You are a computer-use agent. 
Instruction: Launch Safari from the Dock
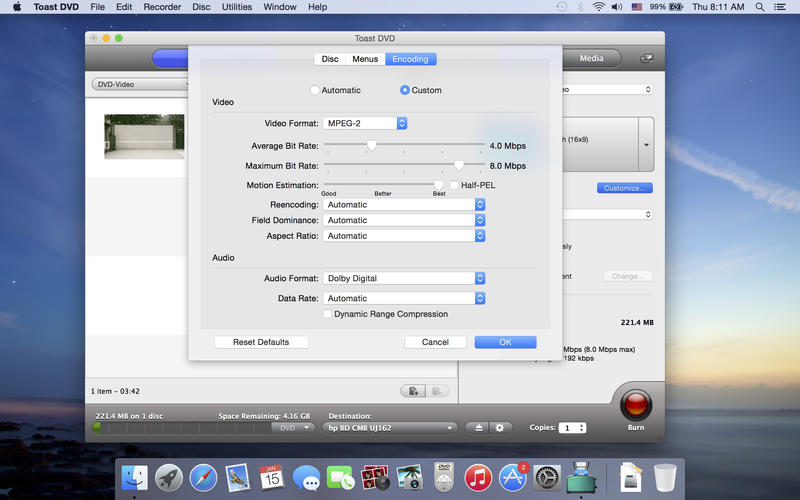point(203,477)
